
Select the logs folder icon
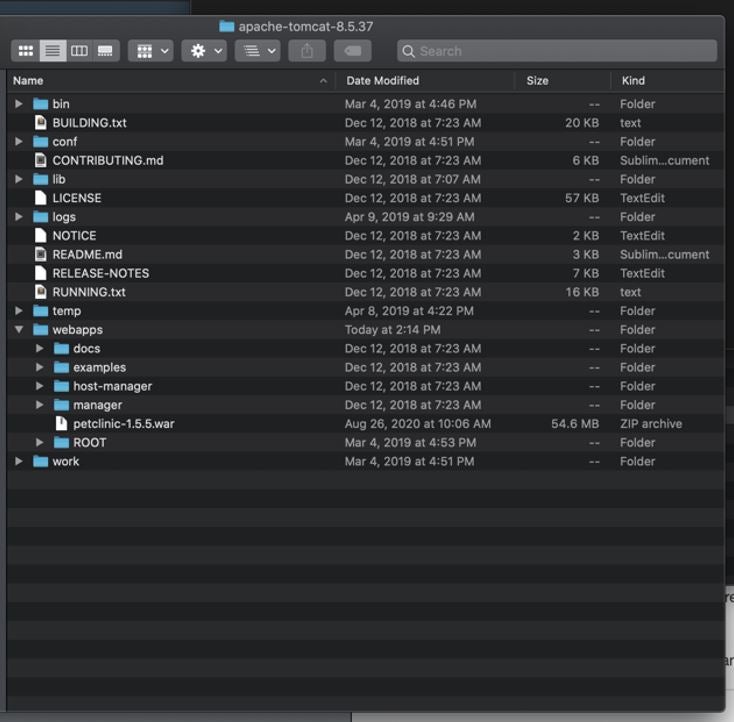point(41,217)
